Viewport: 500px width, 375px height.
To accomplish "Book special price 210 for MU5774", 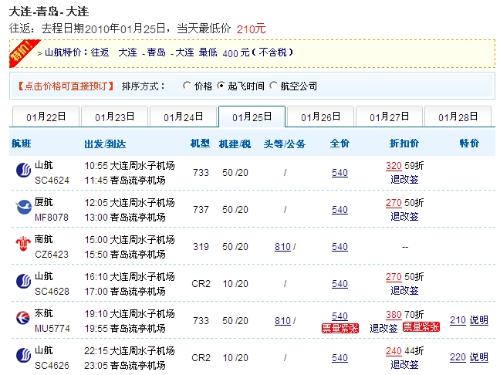I will pos(458,320).
